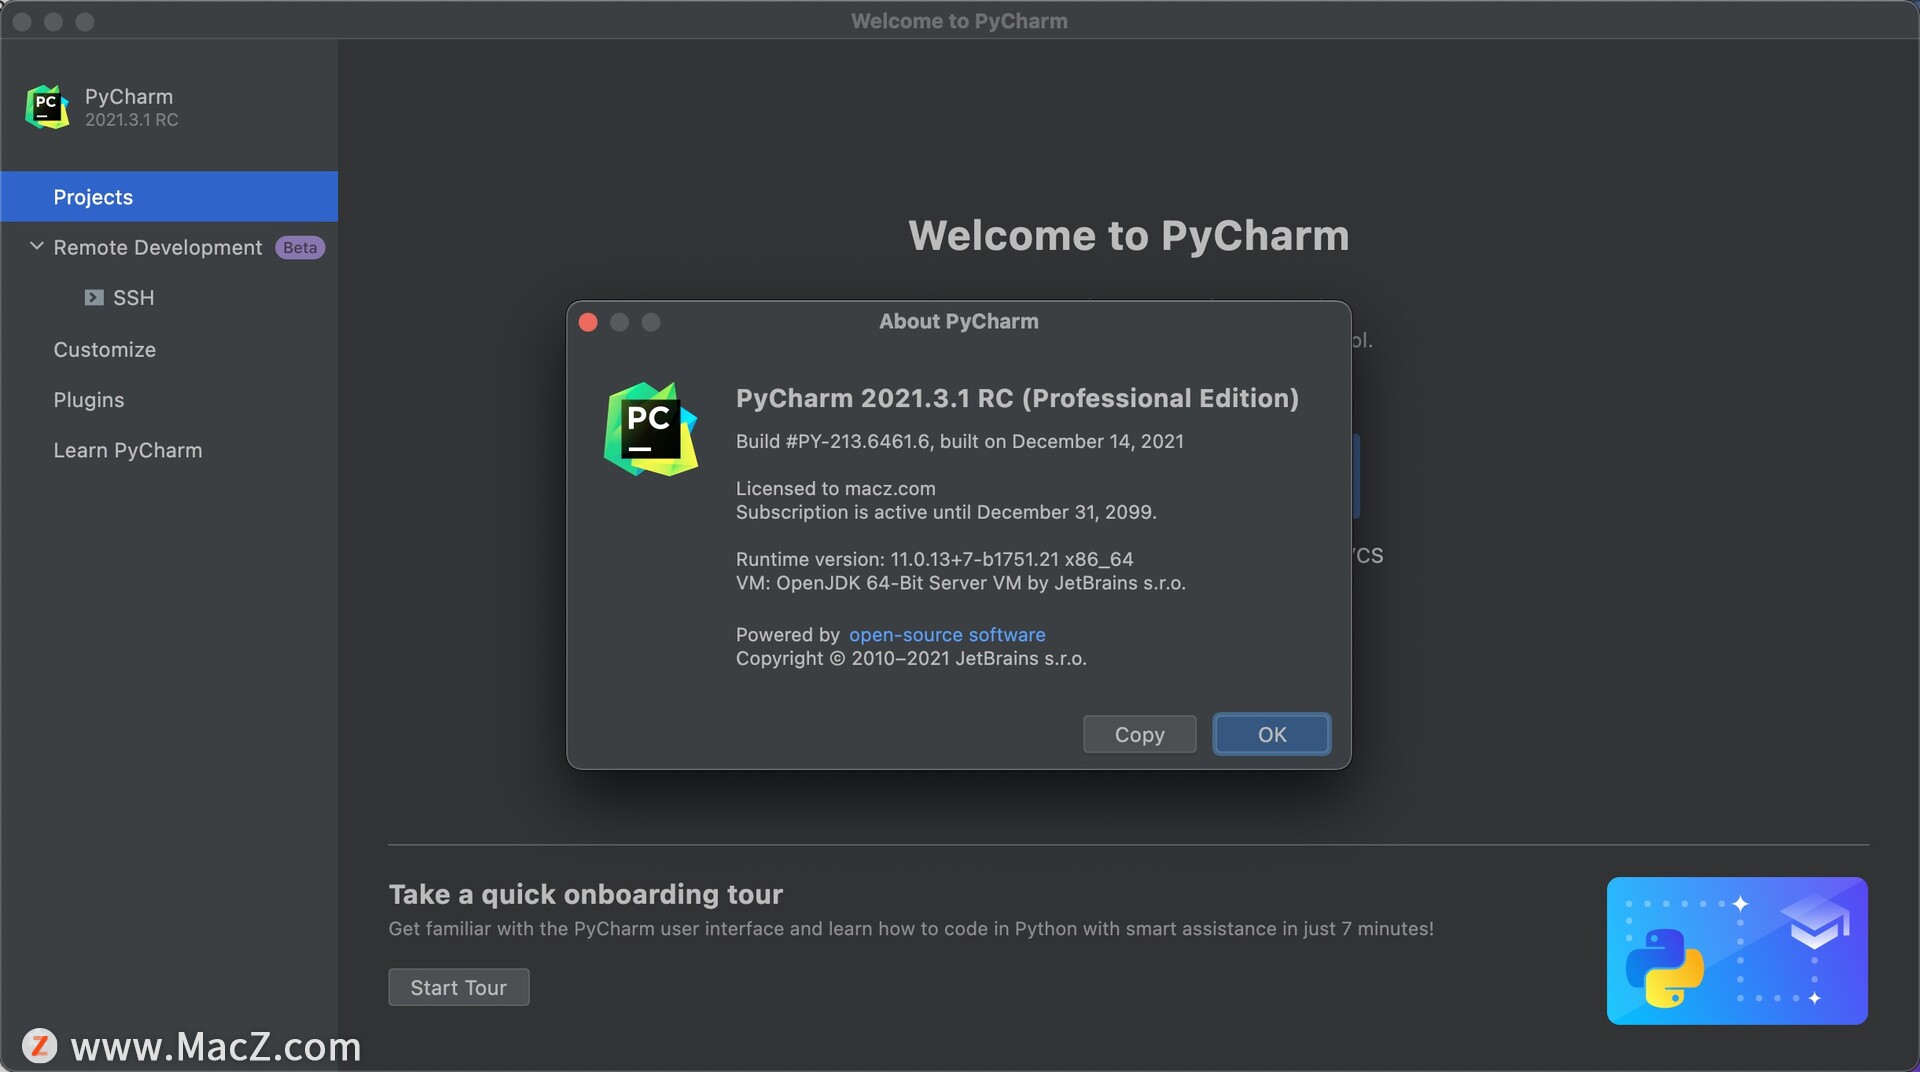Collapse the Remote Development section
1920x1072 pixels.
pos(37,246)
